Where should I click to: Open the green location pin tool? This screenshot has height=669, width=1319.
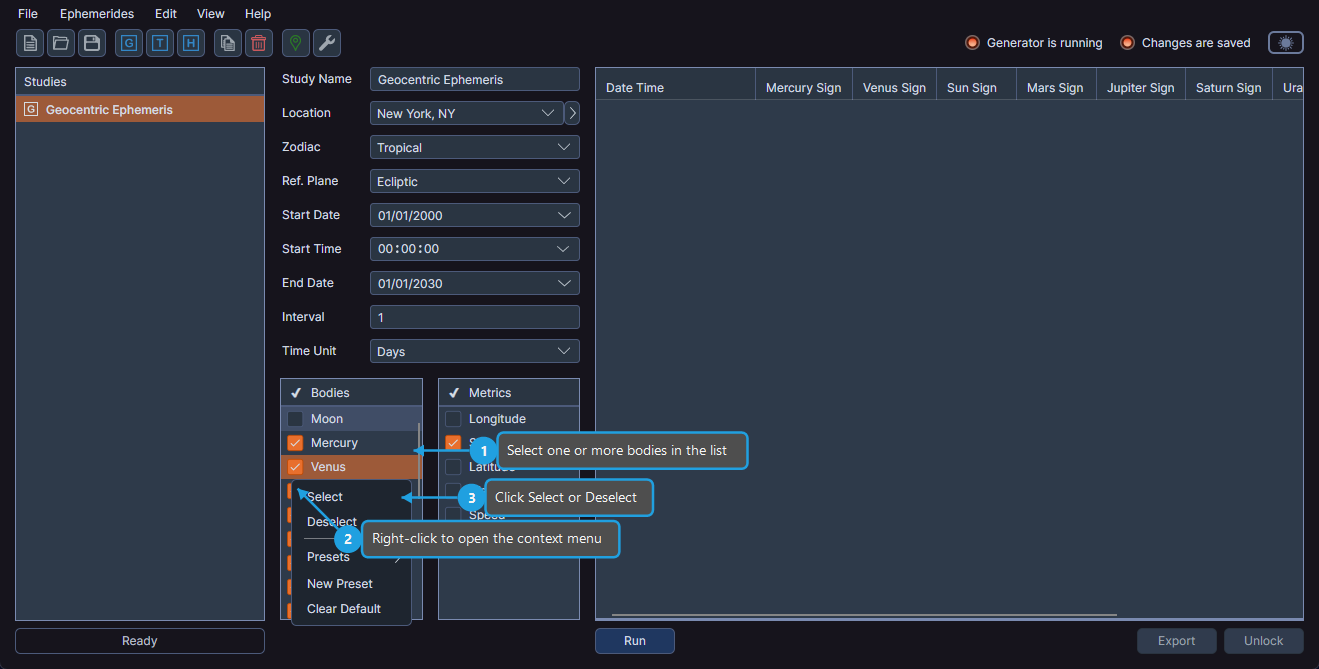tap(295, 43)
